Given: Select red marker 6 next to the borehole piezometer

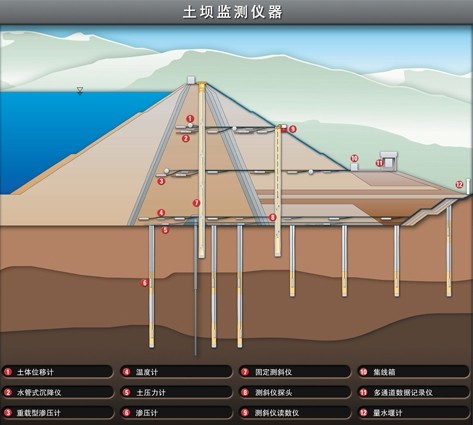Looking at the screenshot, I should point(144,283).
